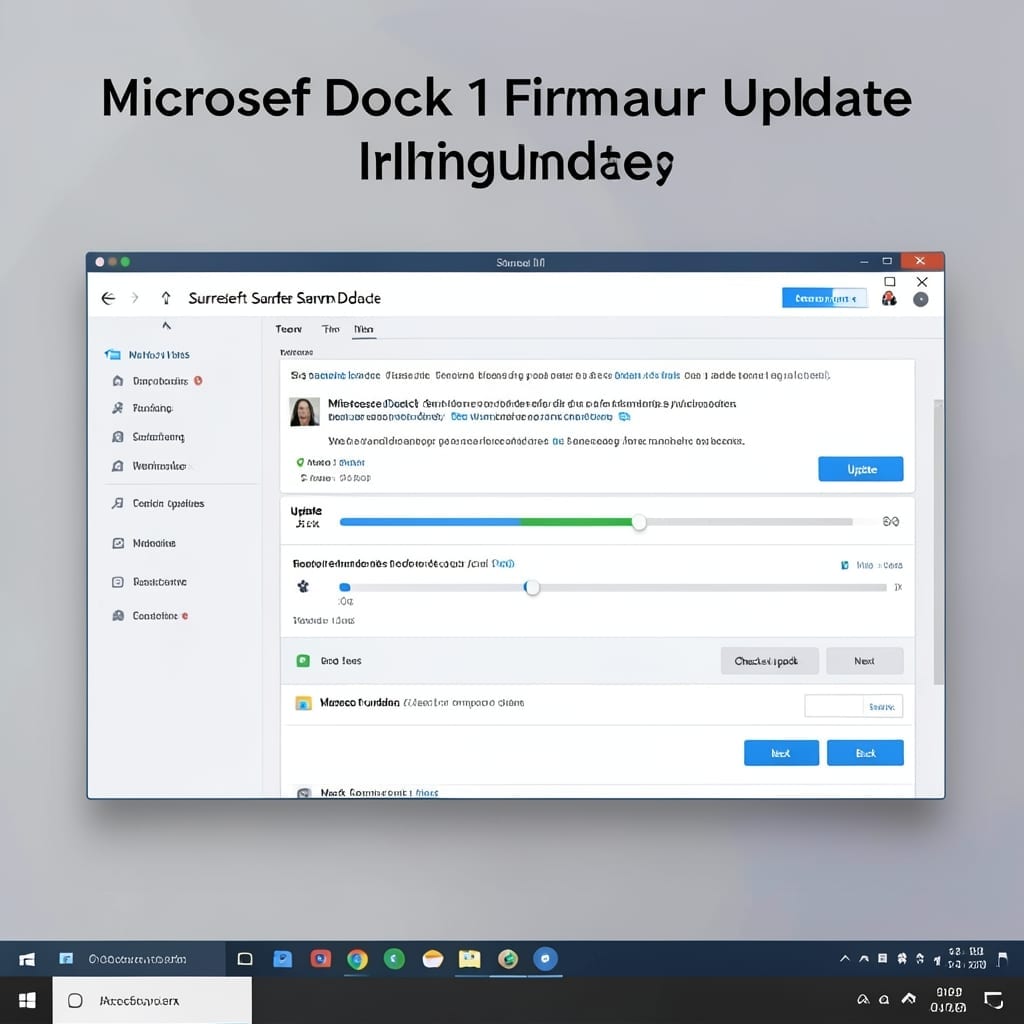The width and height of the screenshot is (1024, 1024).
Task: Click the grey Next button beside 'Chadel ipodt'
Action: pyautogui.click(x=865, y=661)
